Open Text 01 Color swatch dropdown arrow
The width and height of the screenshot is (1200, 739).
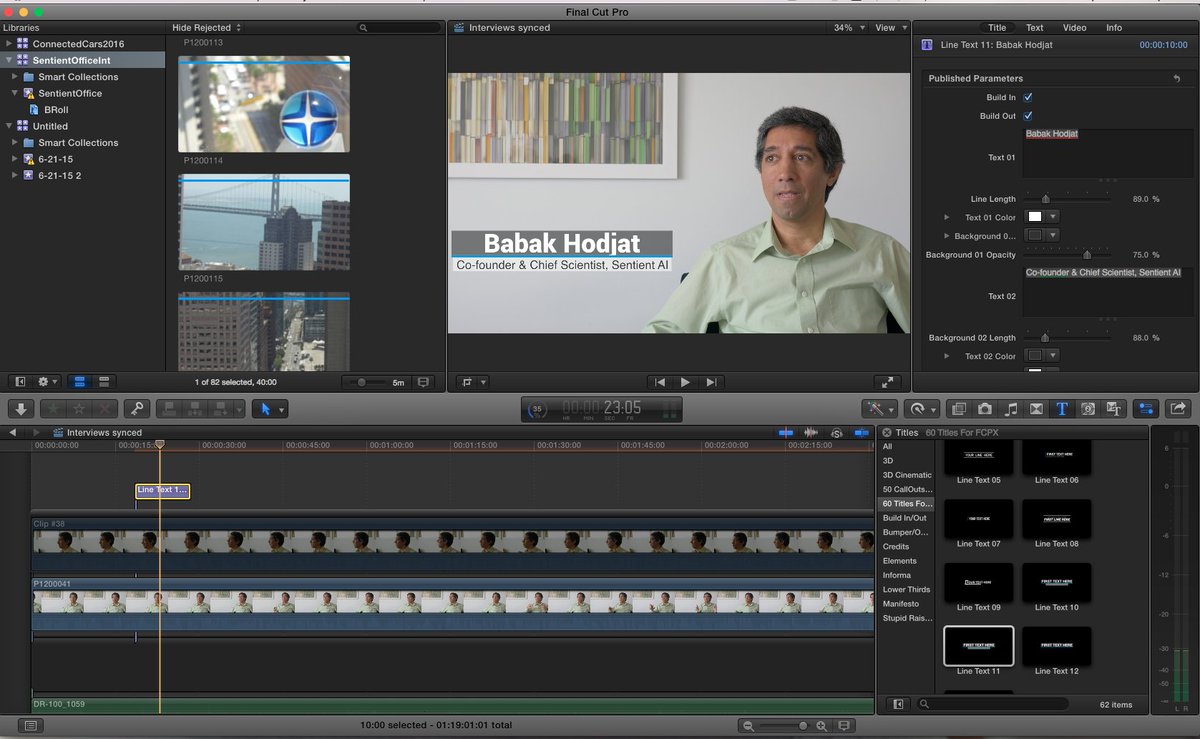pos(1052,217)
